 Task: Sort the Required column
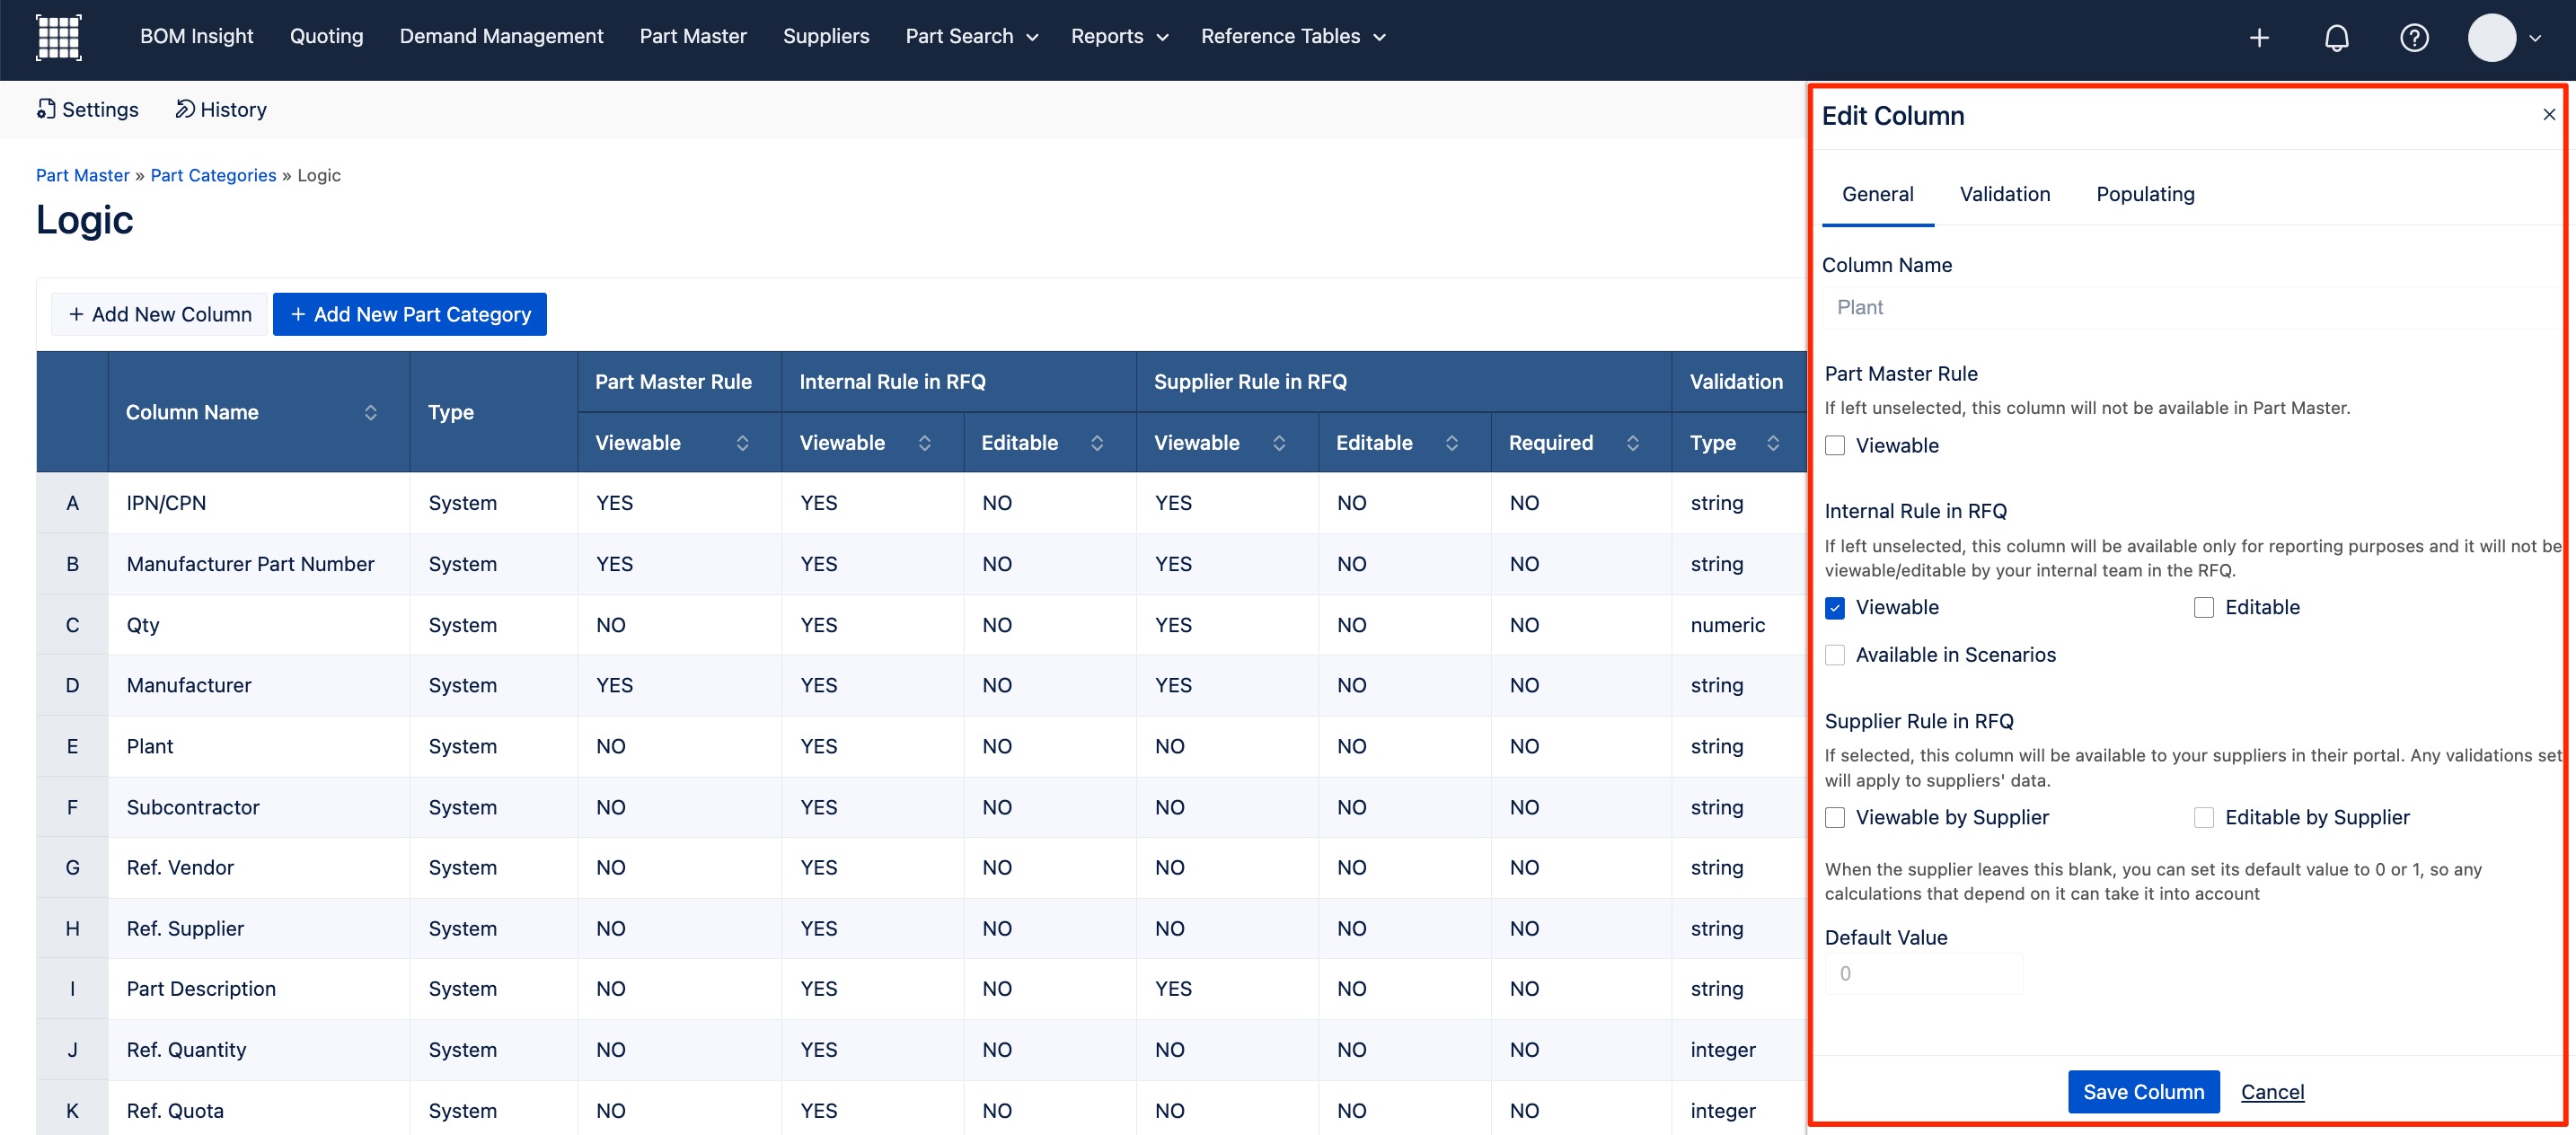click(1633, 443)
